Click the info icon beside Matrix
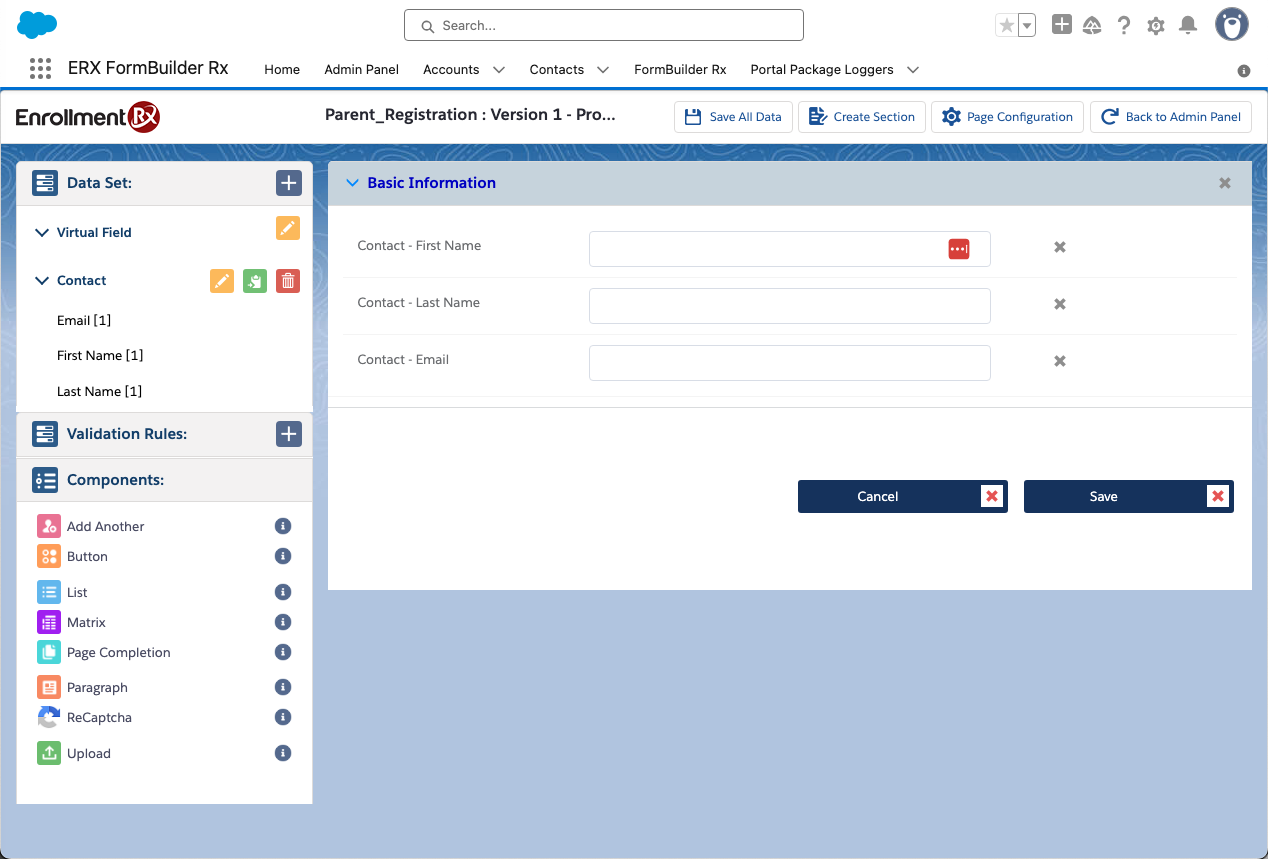The image size is (1268, 859). click(x=283, y=623)
